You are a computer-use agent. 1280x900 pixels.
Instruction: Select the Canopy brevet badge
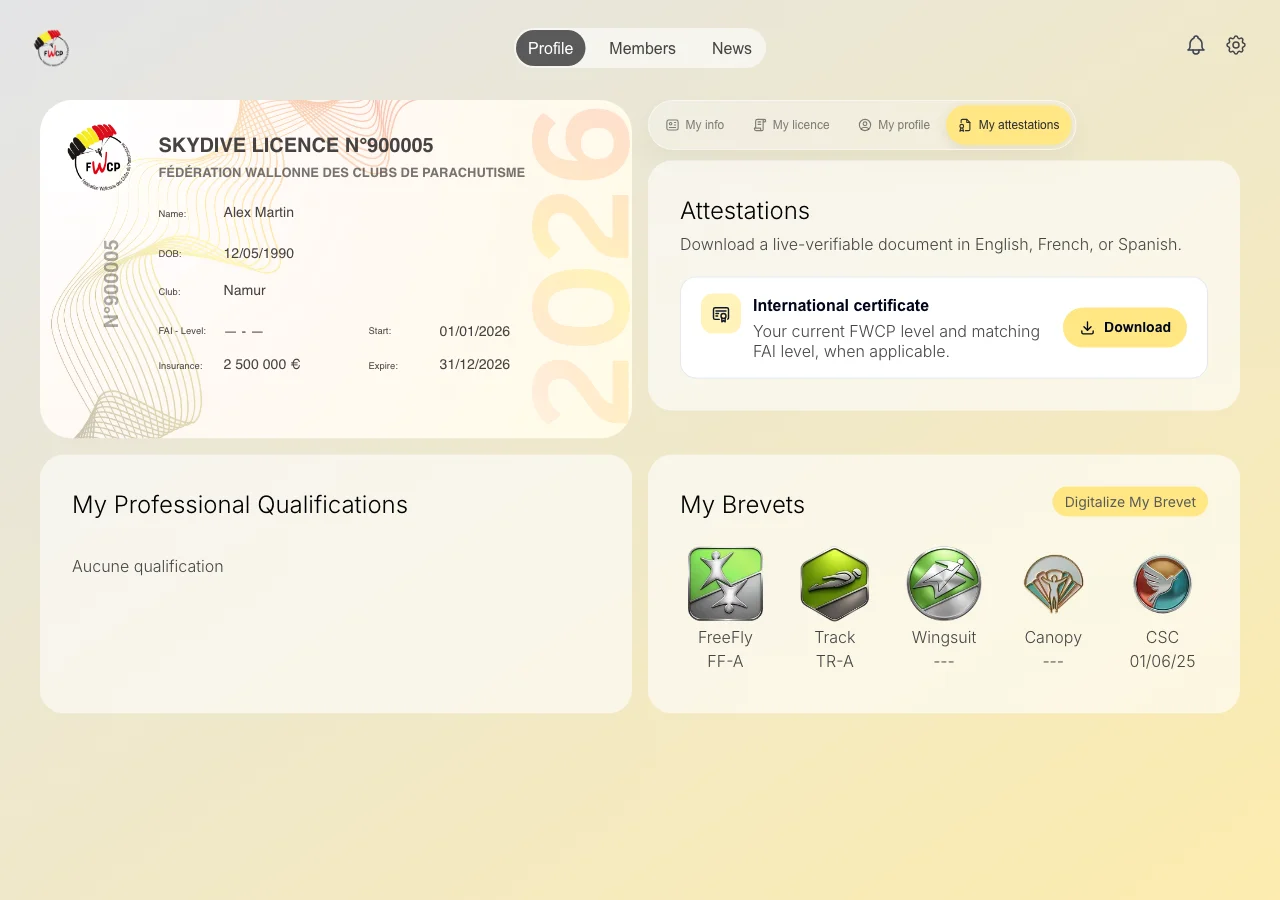coord(1053,584)
